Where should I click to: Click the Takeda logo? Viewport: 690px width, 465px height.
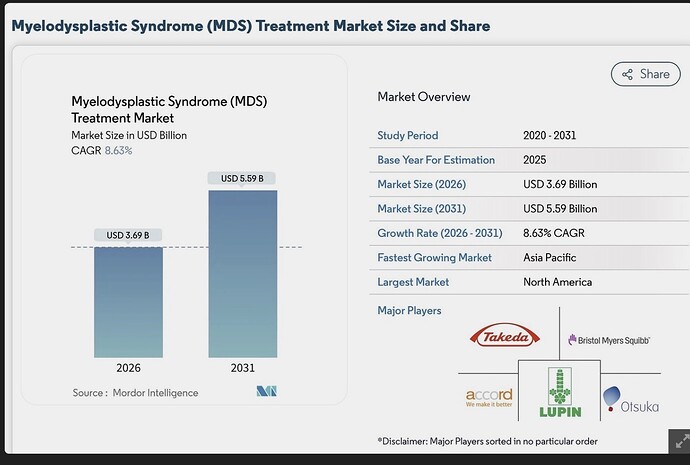pos(505,337)
